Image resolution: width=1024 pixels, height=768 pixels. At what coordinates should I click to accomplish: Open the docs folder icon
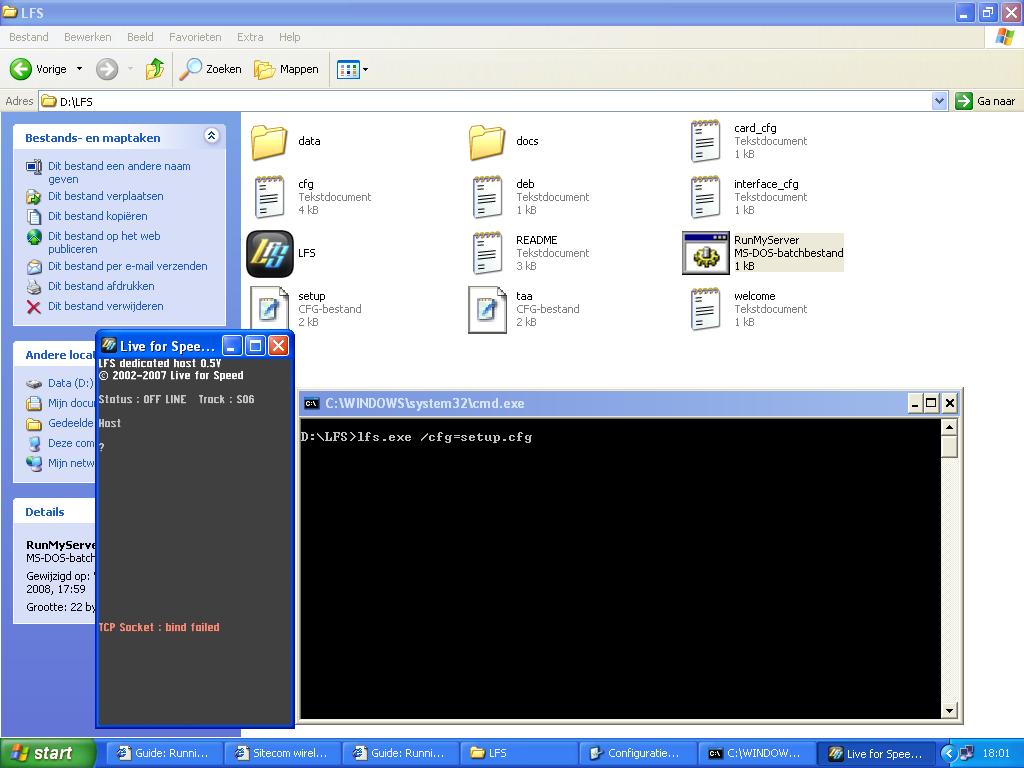pyautogui.click(x=487, y=141)
